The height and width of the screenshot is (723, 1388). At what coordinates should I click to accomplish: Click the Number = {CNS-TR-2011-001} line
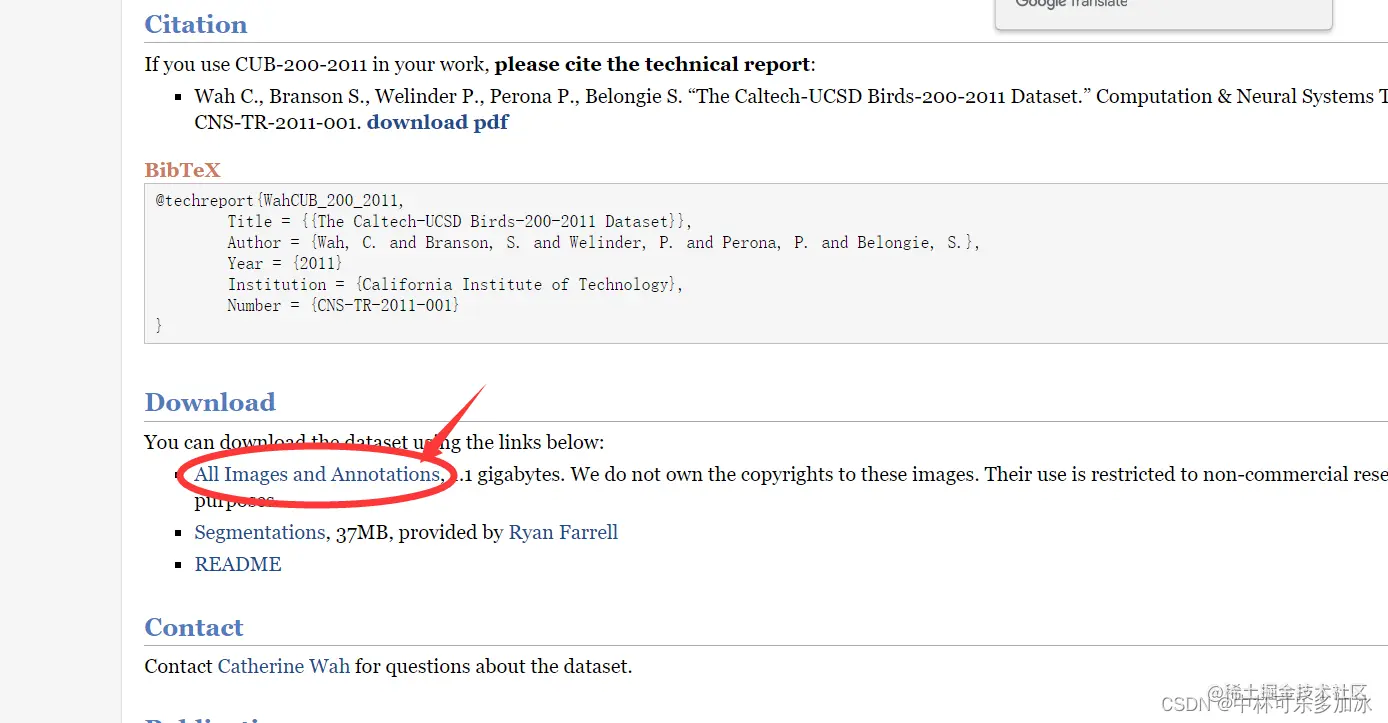pyautogui.click(x=343, y=305)
